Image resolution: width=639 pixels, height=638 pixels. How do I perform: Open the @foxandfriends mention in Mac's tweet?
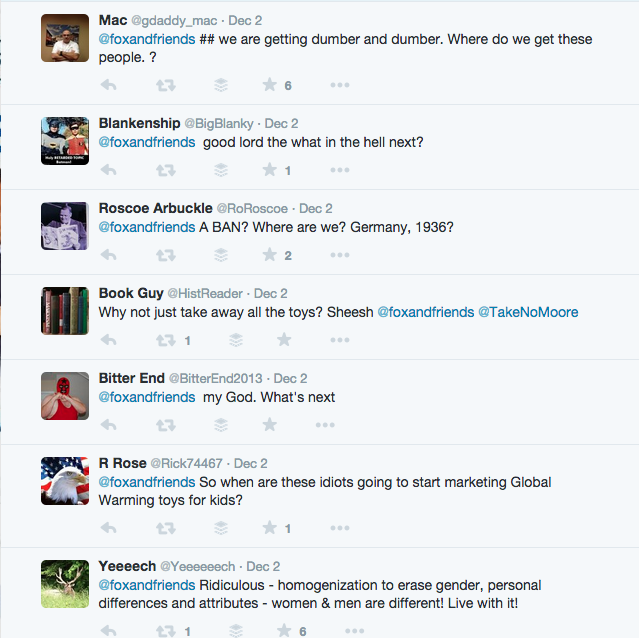146,40
